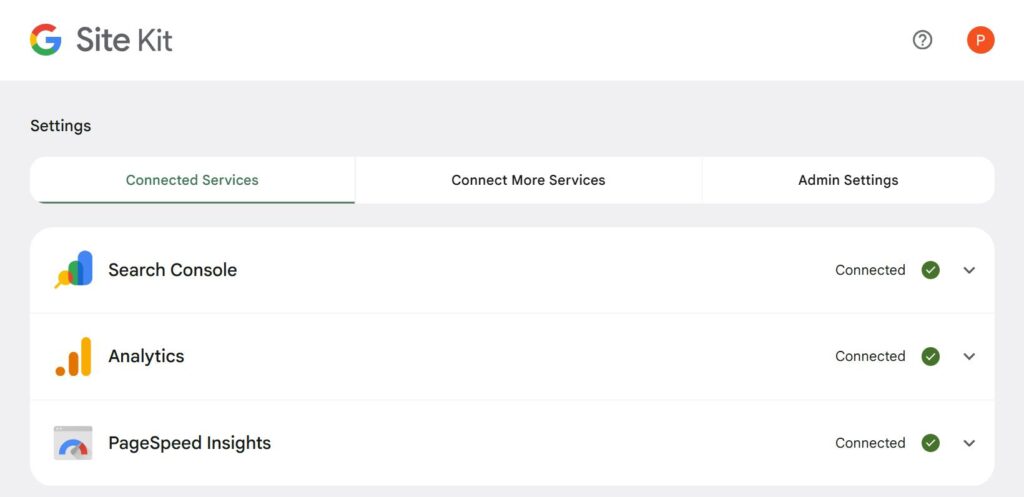Click the Analytics green connected checkmark
1024x497 pixels.
click(931, 356)
